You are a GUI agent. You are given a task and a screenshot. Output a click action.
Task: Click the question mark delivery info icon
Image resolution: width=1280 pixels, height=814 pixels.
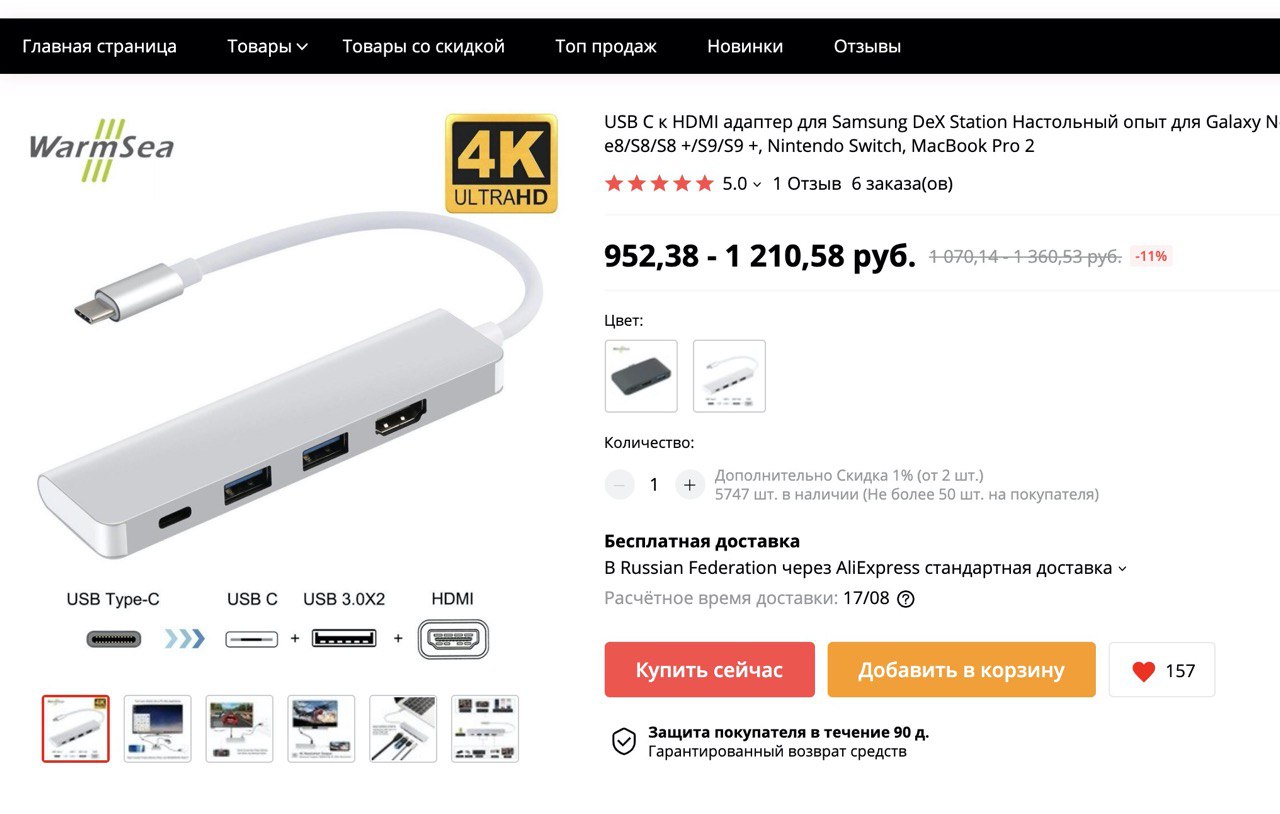click(x=906, y=599)
